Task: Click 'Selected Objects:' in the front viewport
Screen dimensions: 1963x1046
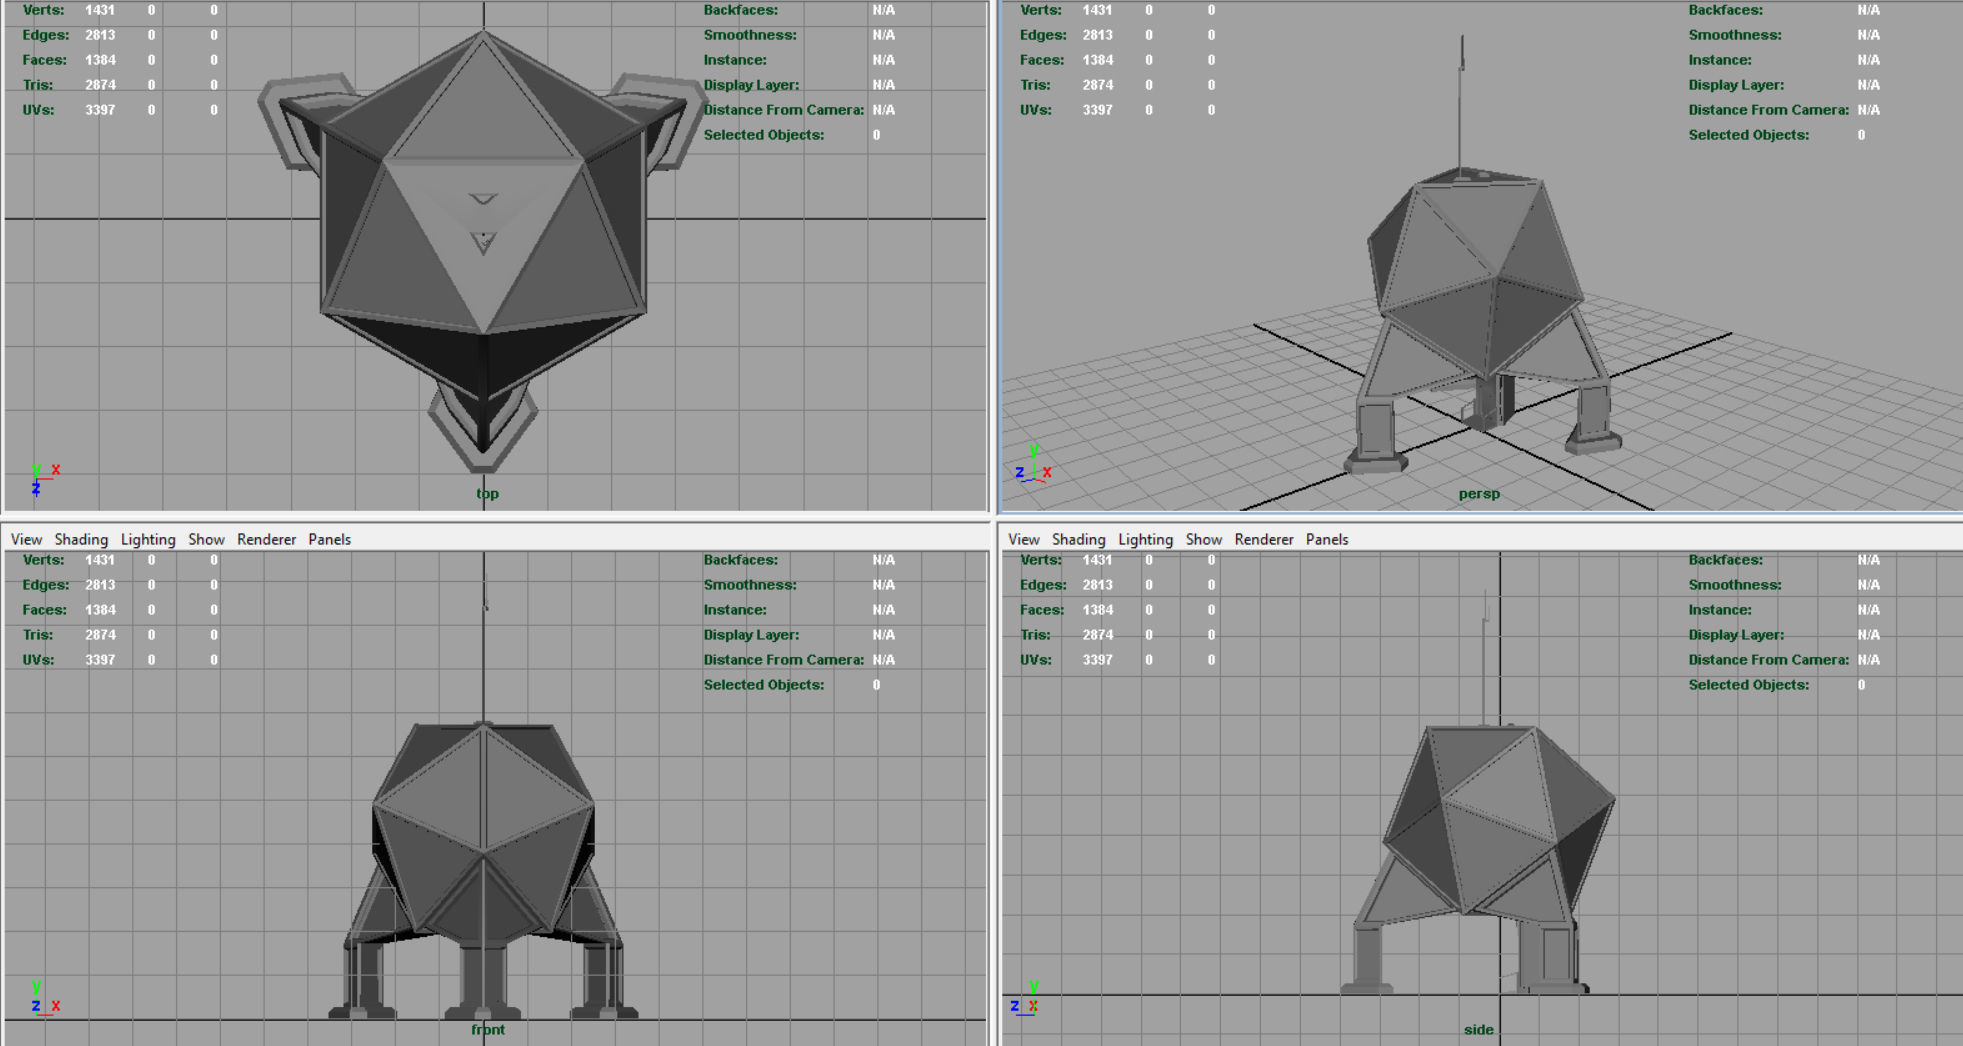Action: (x=764, y=685)
